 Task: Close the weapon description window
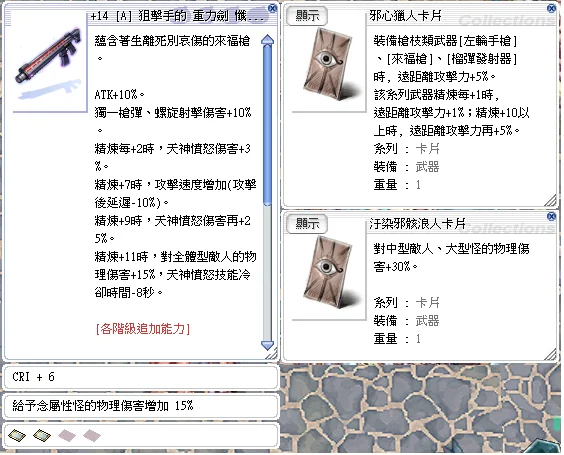[x=273, y=8]
